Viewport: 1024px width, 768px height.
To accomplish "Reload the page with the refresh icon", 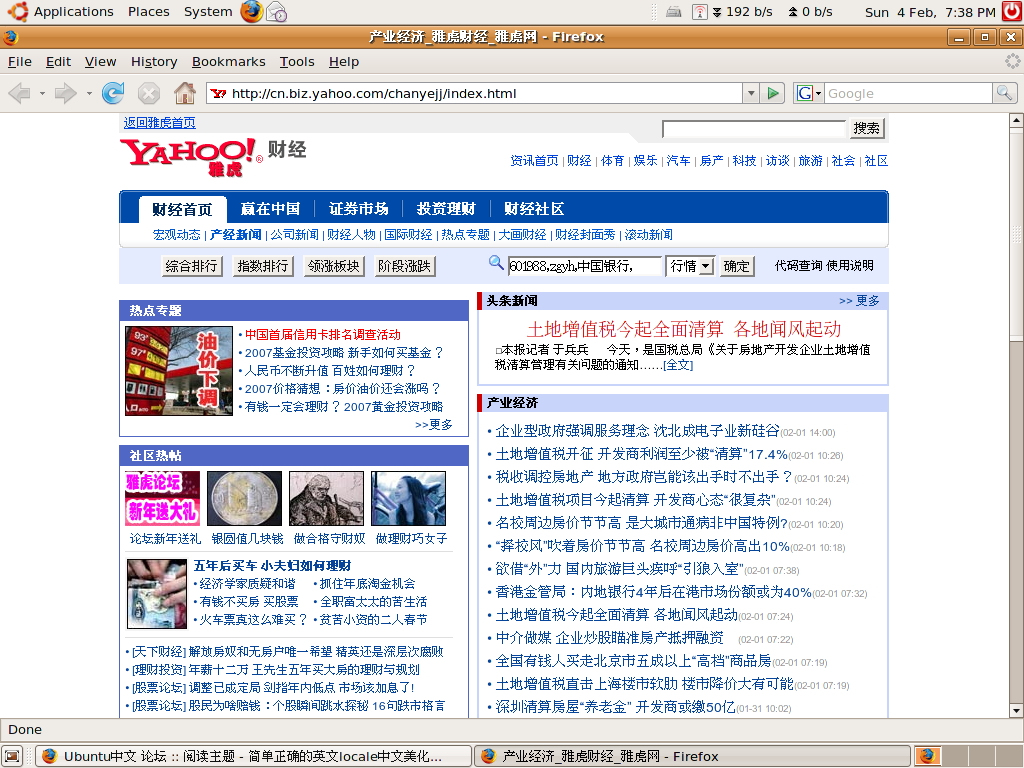I will (113, 93).
